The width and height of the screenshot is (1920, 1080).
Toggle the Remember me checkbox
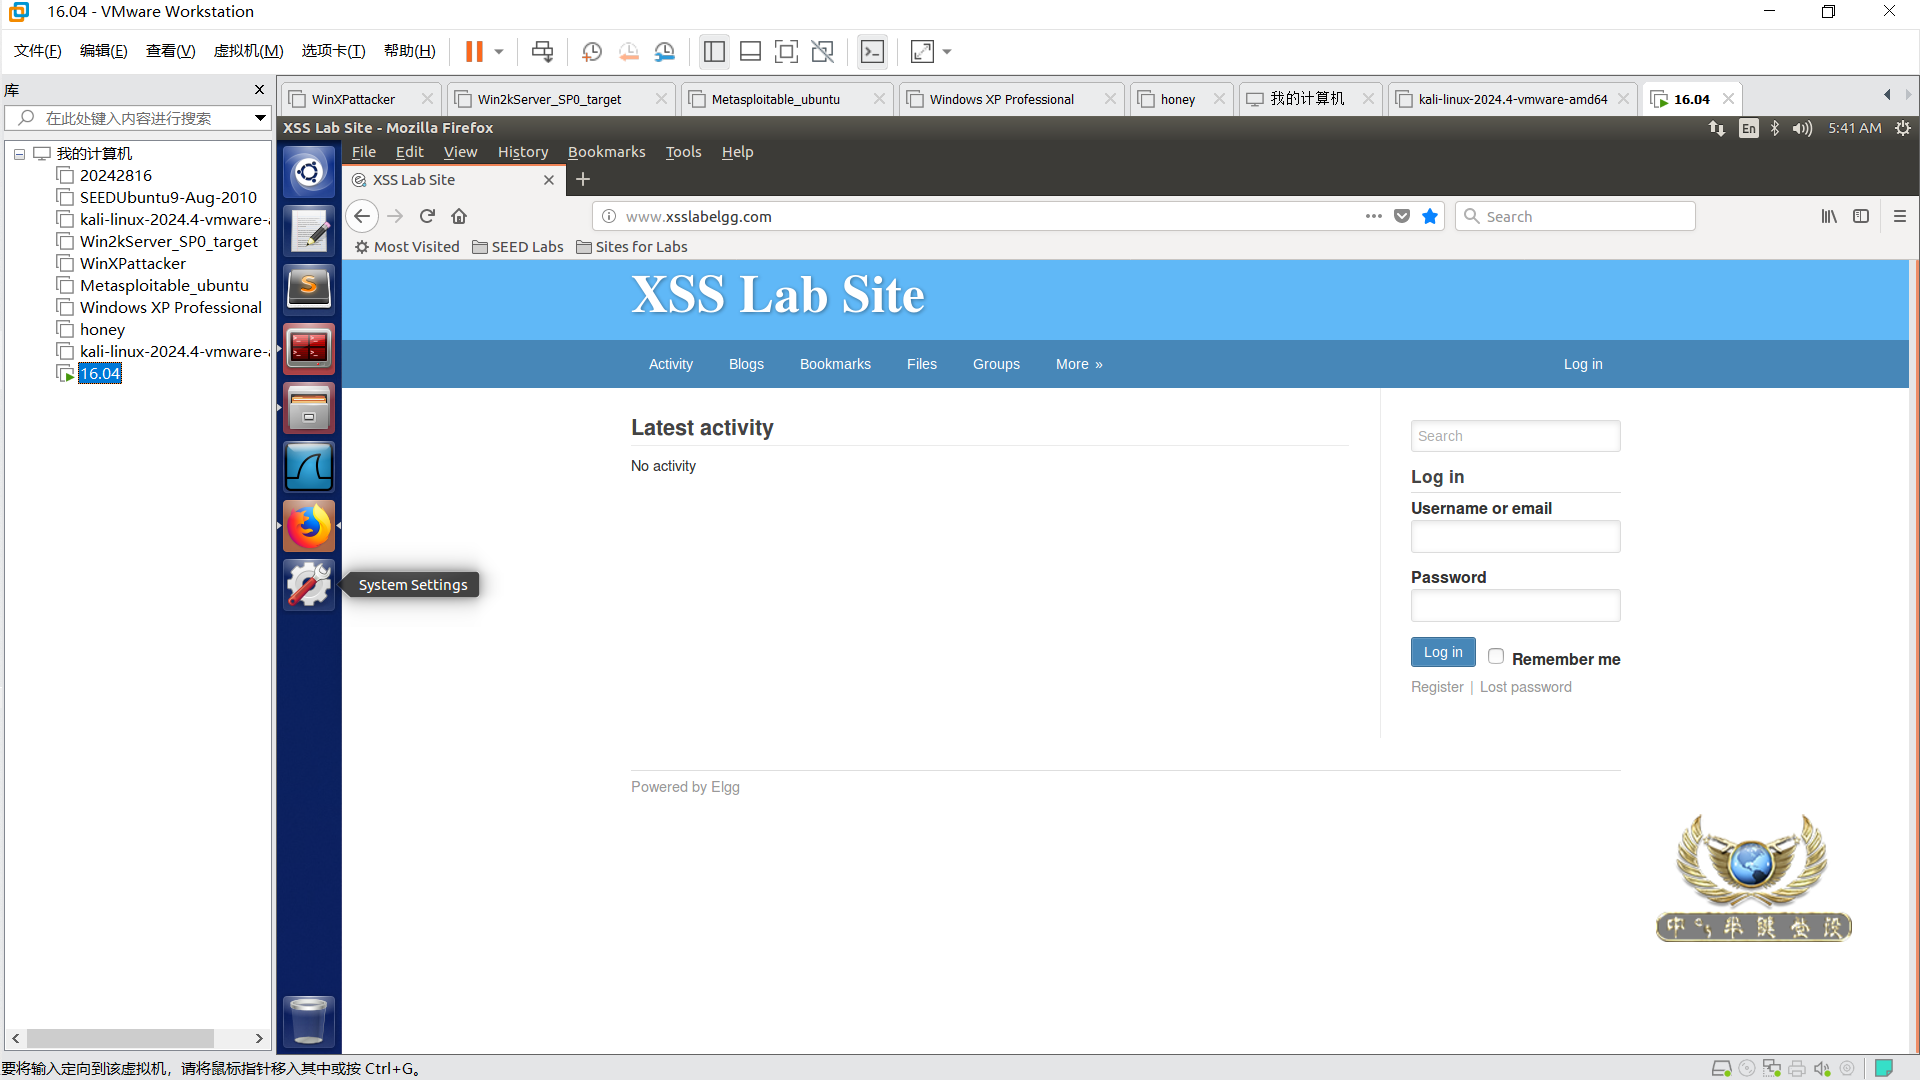pyautogui.click(x=1496, y=657)
